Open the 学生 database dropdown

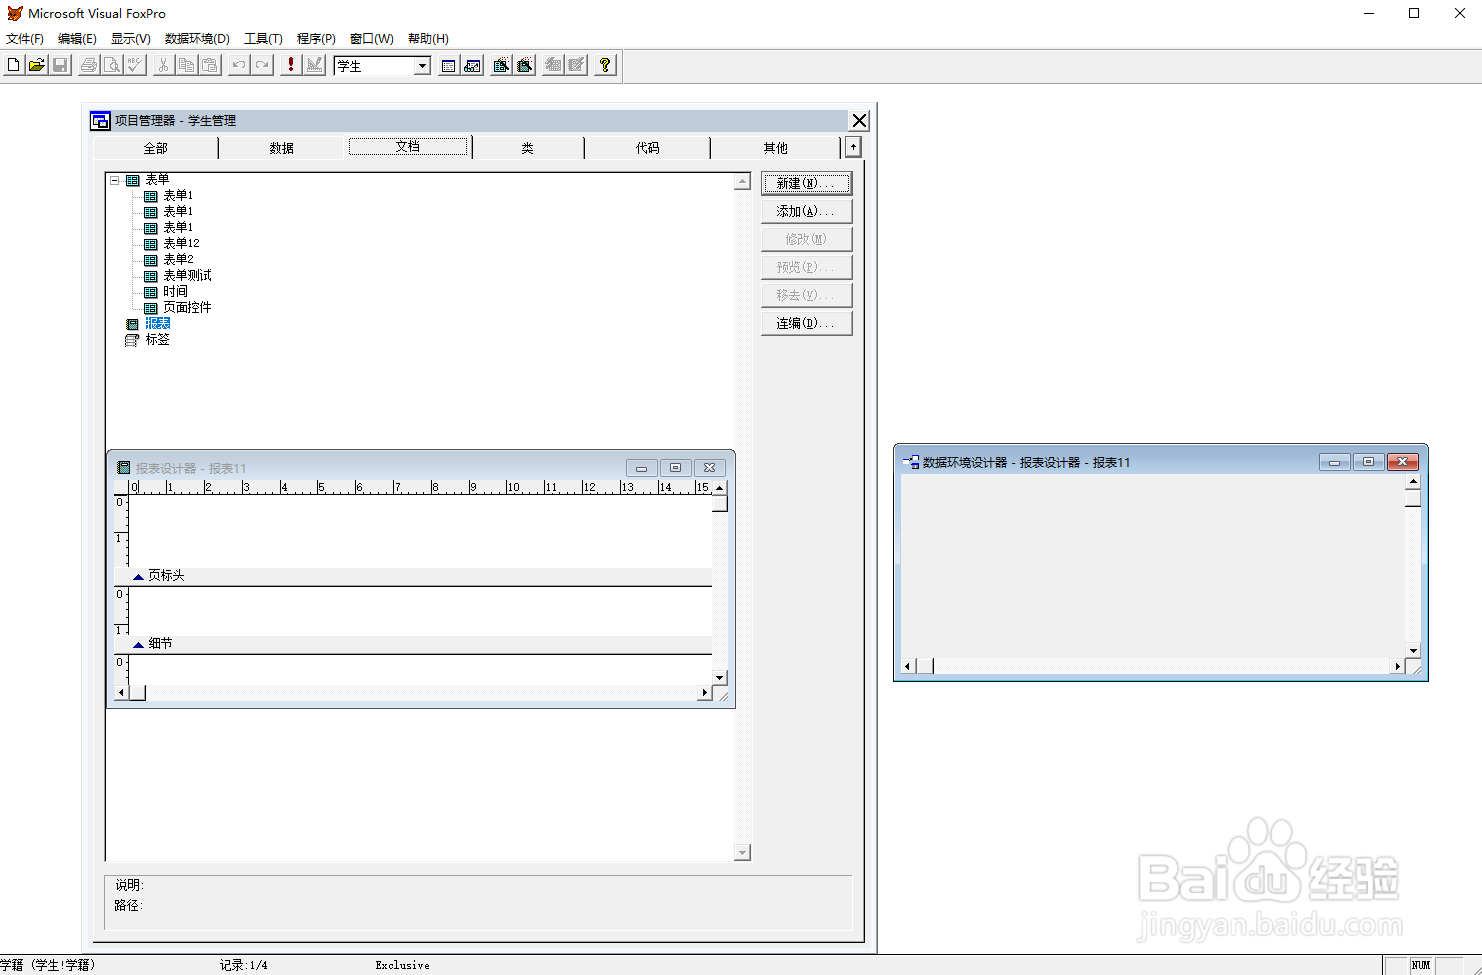point(422,66)
